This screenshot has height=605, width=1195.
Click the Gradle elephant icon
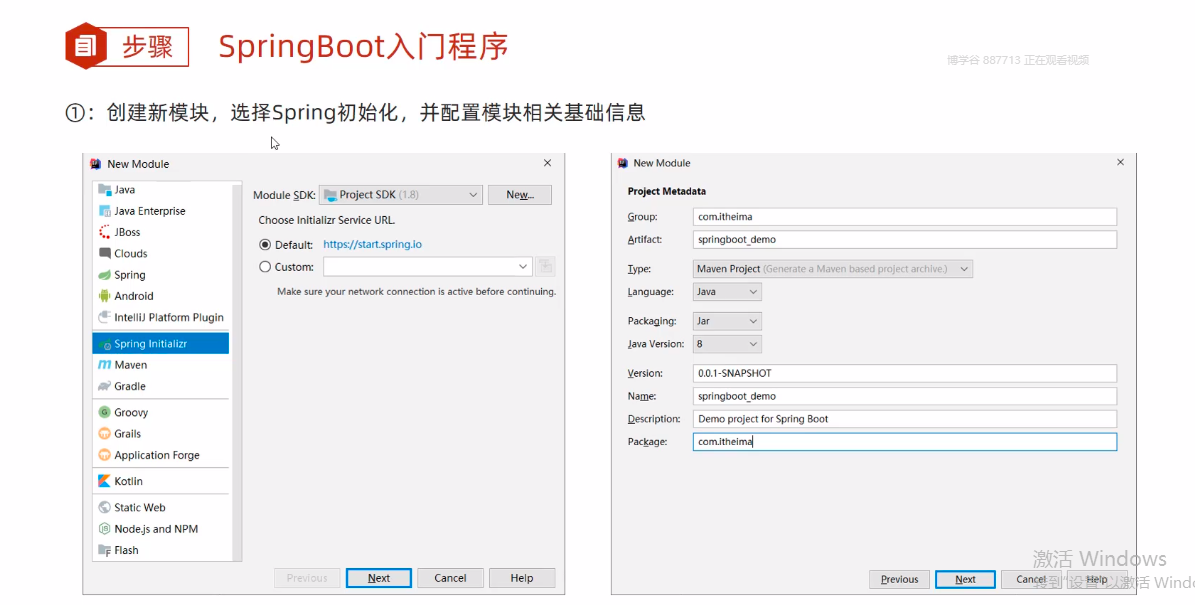coord(104,386)
